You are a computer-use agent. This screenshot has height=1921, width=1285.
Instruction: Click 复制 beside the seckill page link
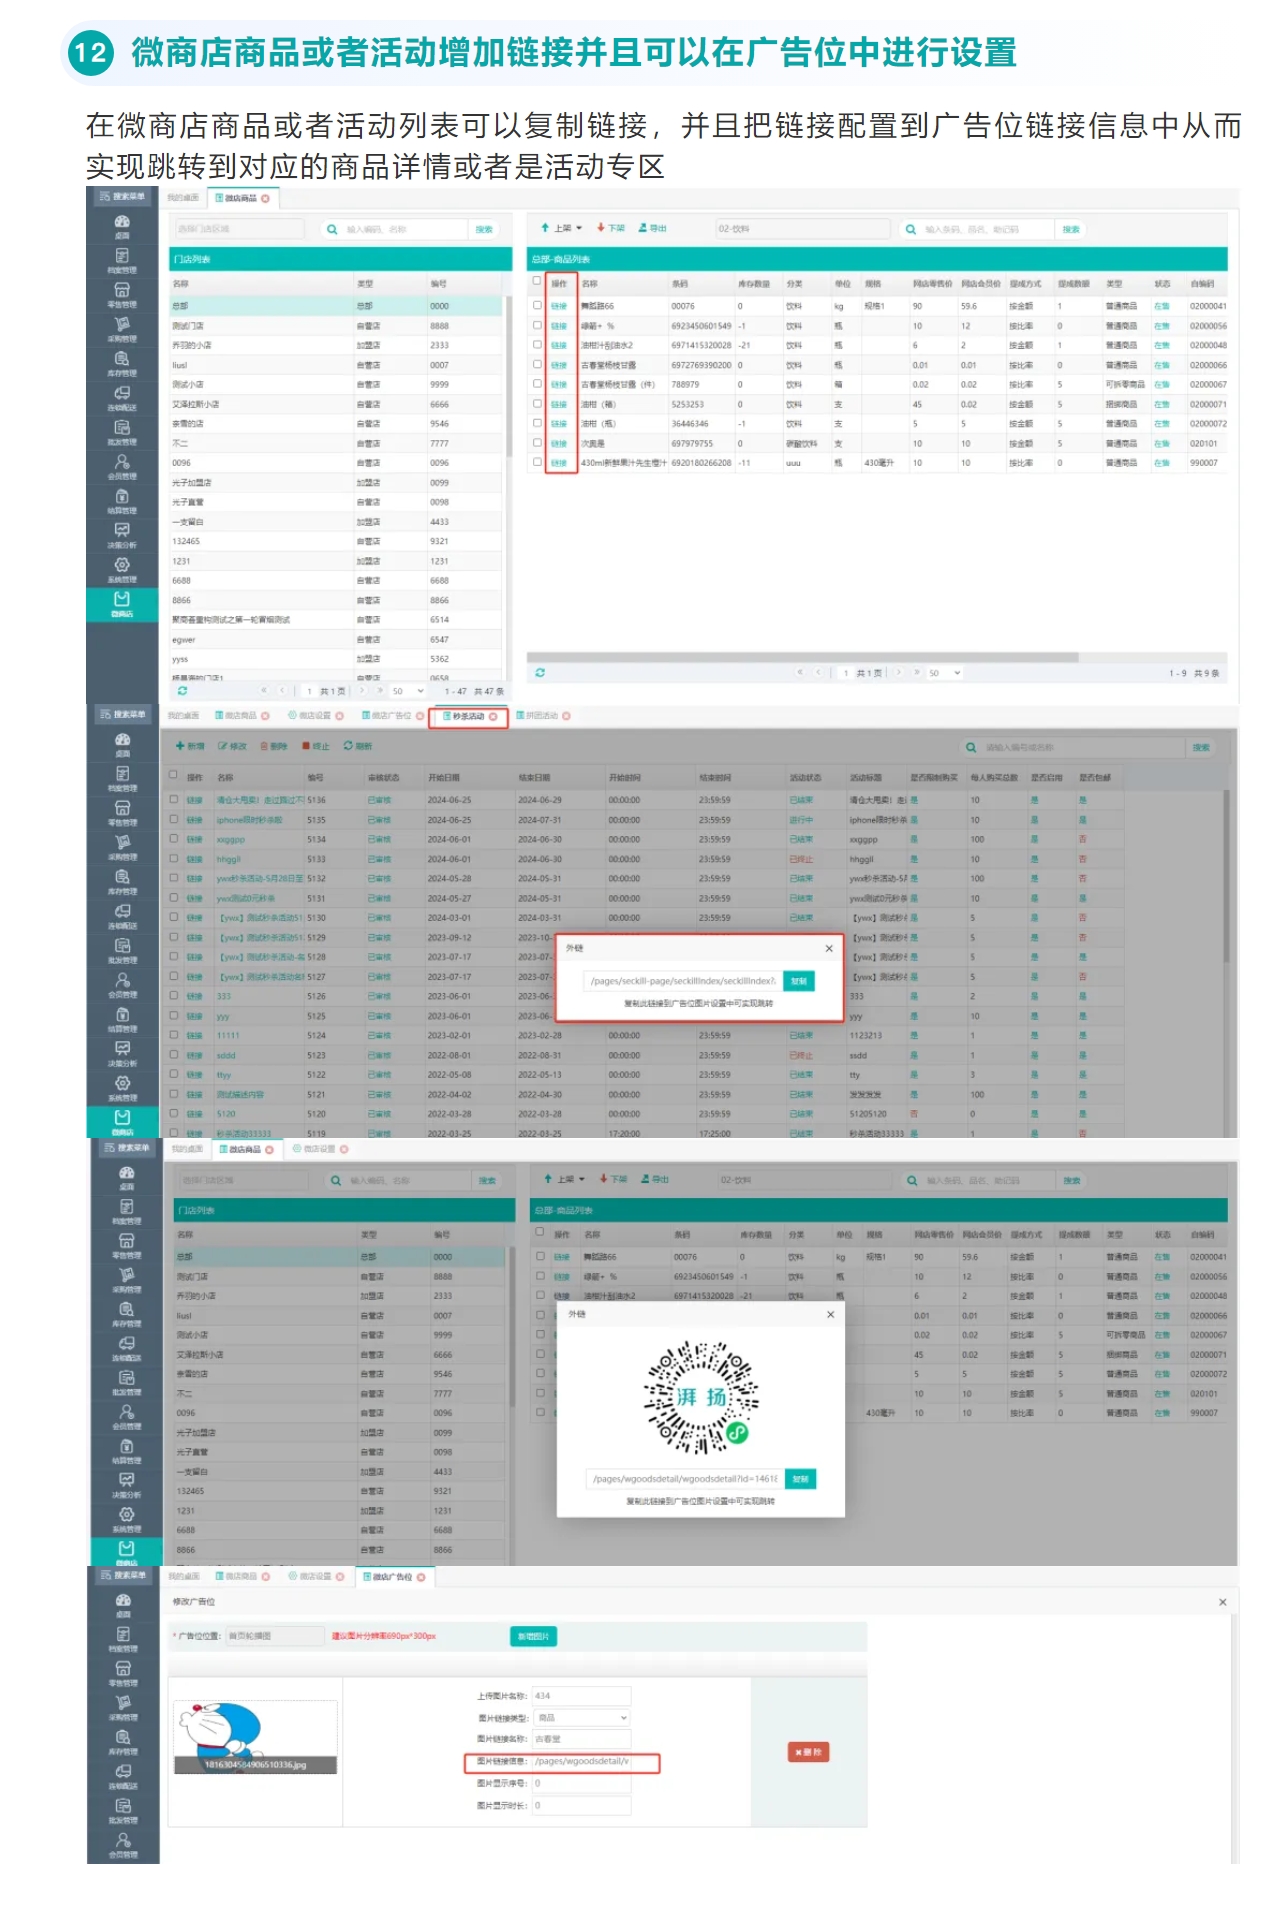(799, 981)
